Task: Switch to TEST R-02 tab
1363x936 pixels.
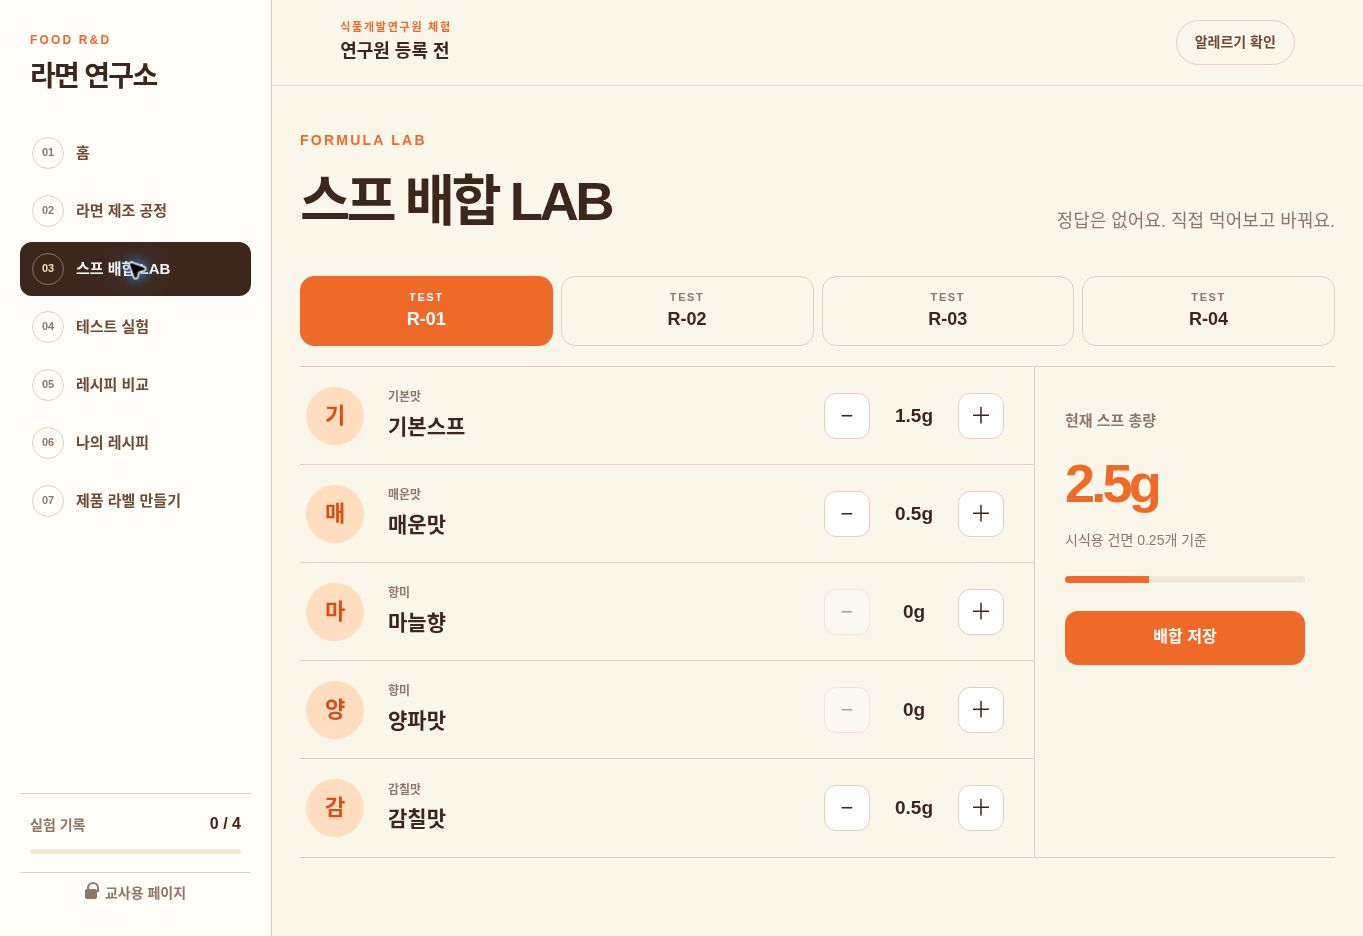Action: point(687,311)
